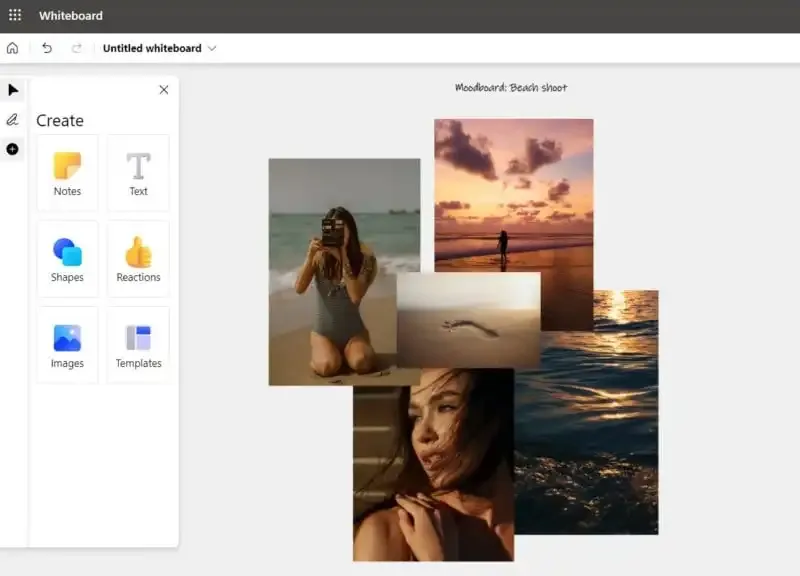Insert text using the Text tile
The image size is (800, 576).
pyautogui.click(x=138, y=172)
